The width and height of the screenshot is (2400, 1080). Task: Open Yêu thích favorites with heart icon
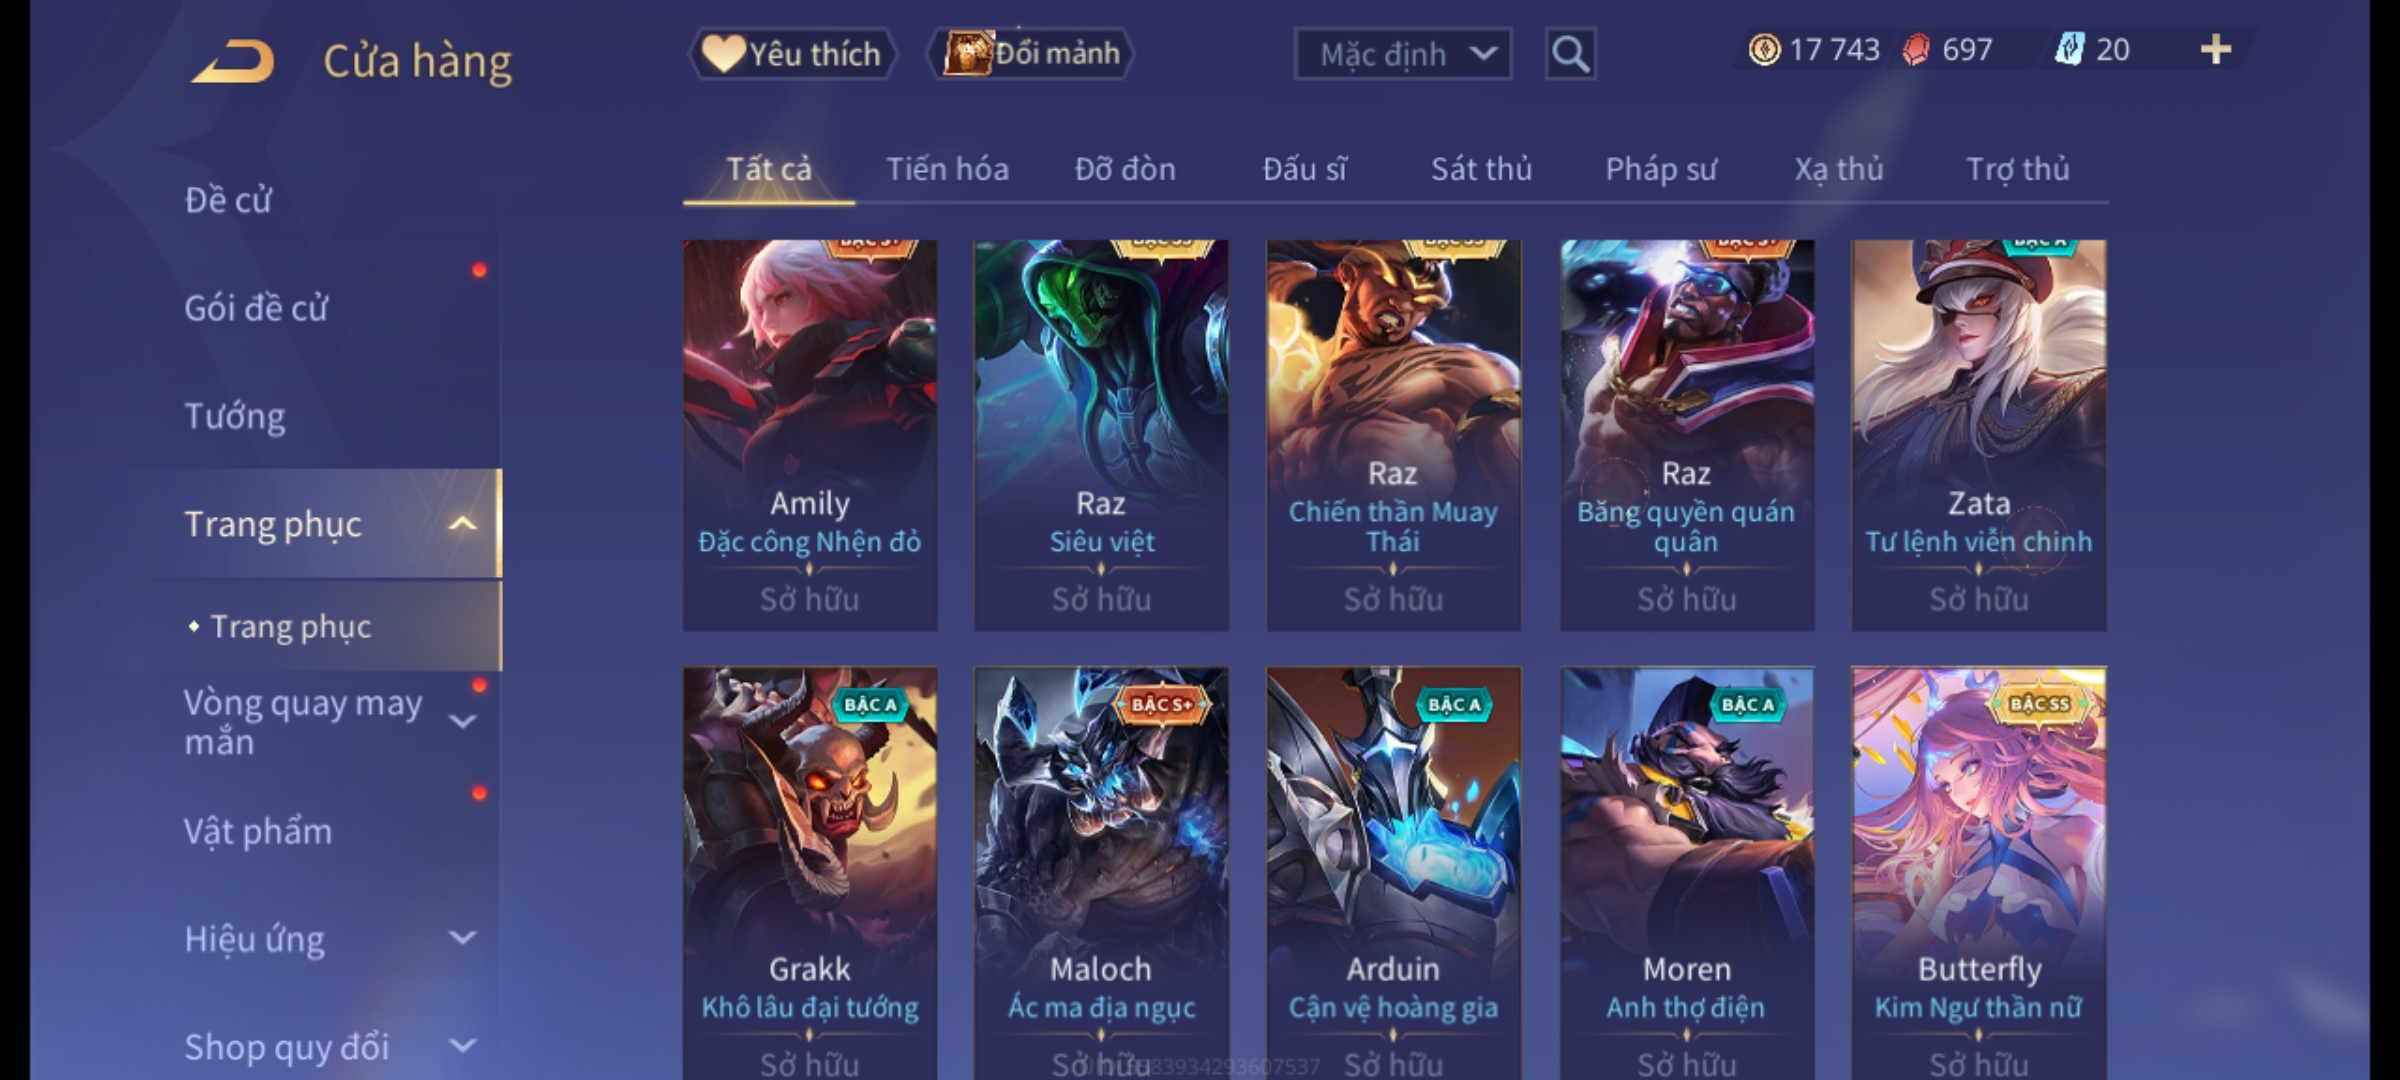tap(792, 54)
